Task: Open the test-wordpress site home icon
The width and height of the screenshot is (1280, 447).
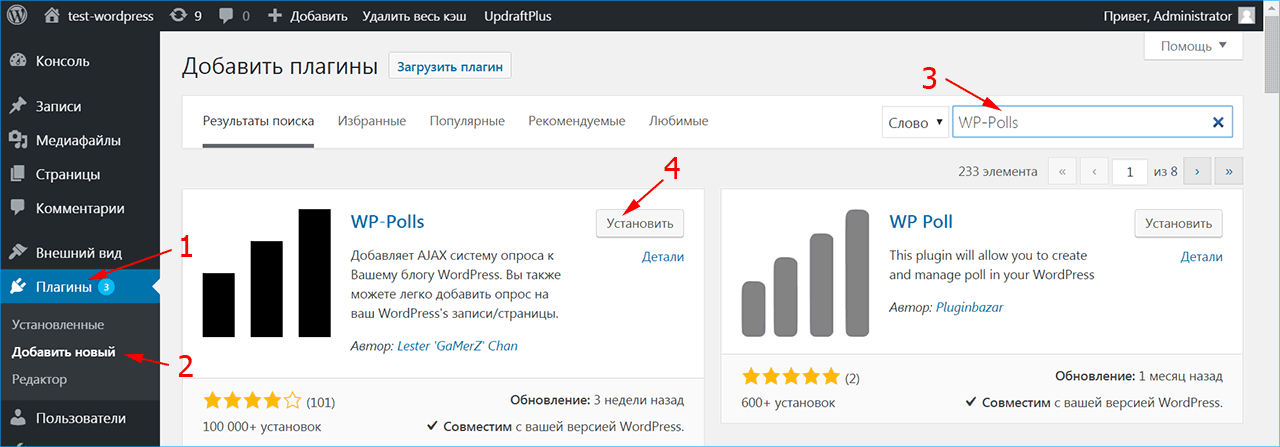Action: click(x=52, y=16)
